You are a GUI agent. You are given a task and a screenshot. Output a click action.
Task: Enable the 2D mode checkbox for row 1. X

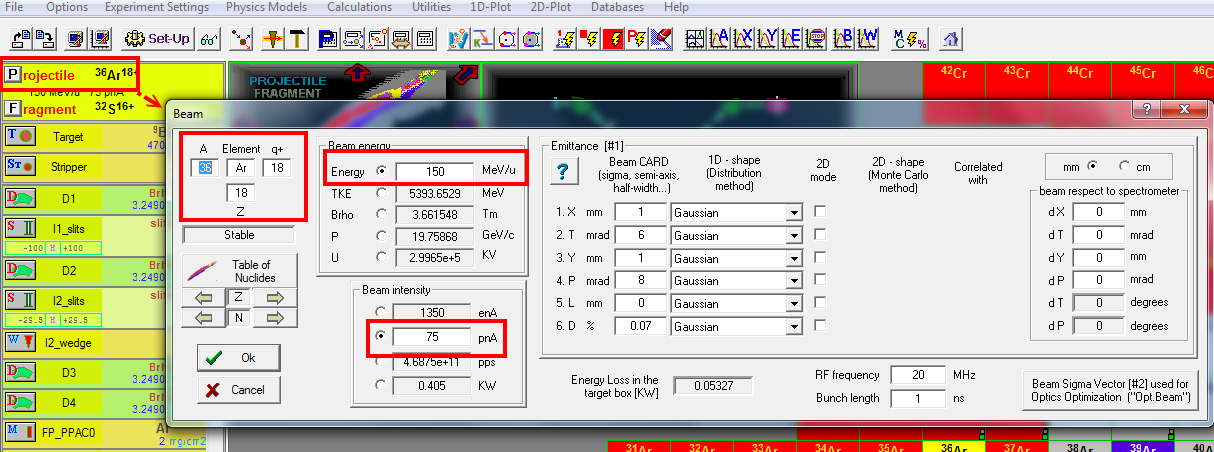point(821,212)
